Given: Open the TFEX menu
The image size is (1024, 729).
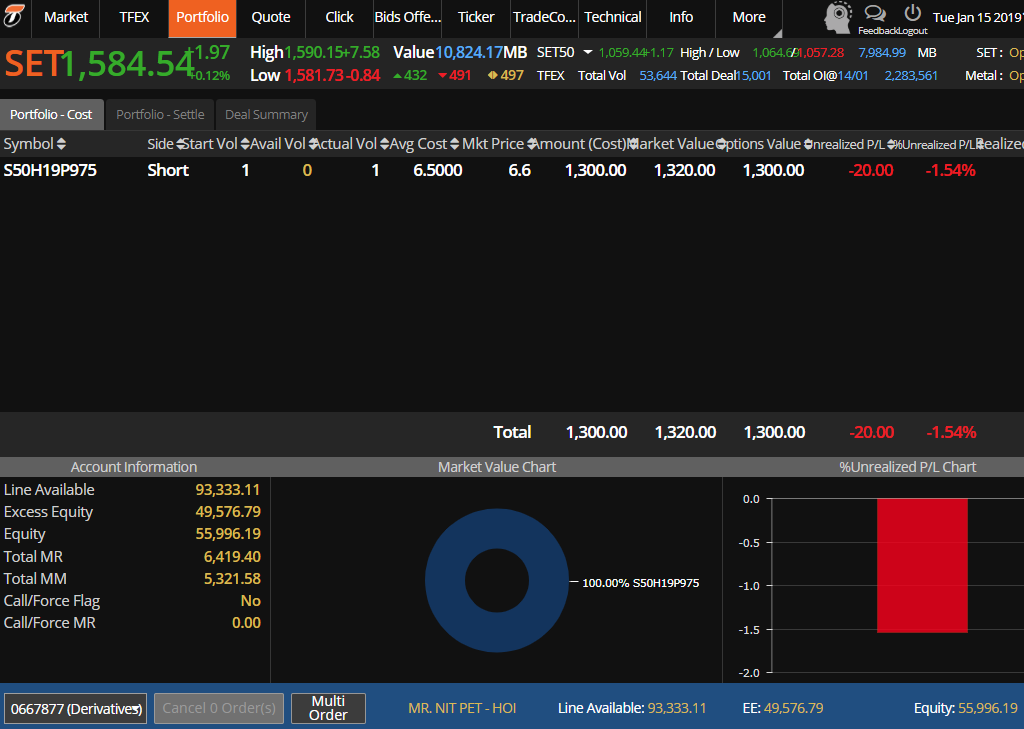Looking at the screenshot, I should coord(134,17).
